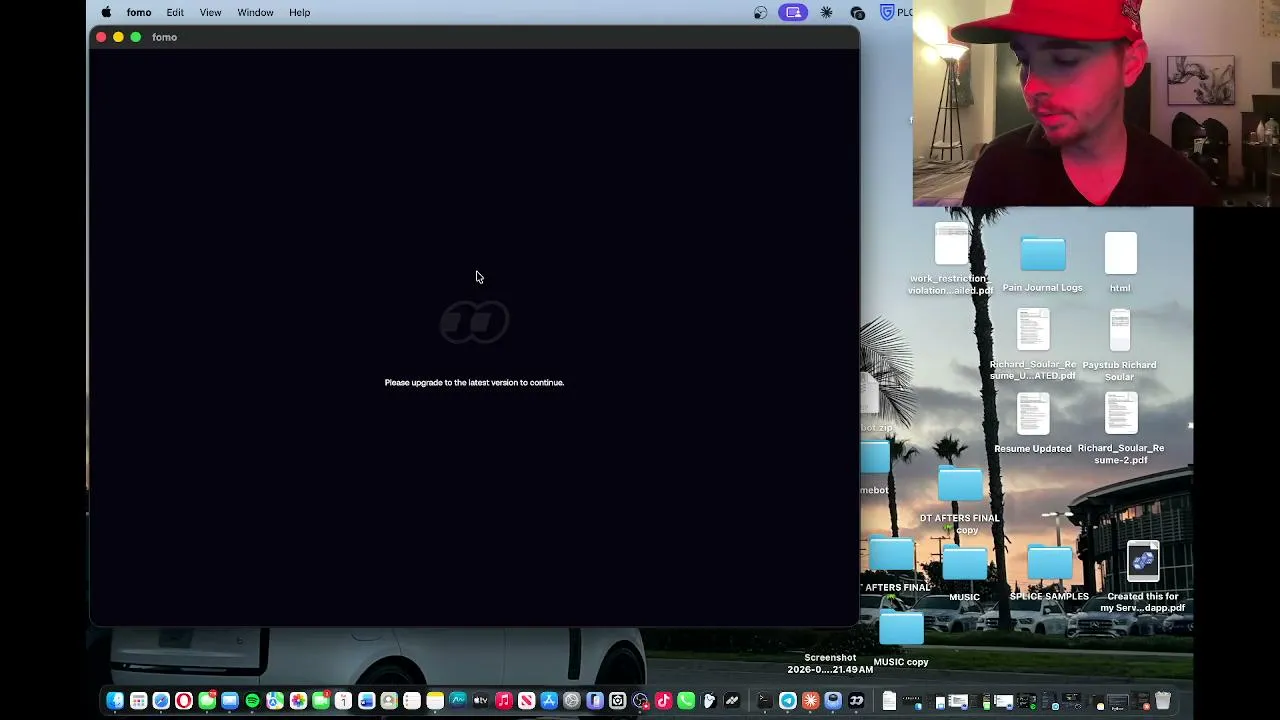Open the fomo application menu
This screenshot has height=720, width=1280.
click(139, 13)
